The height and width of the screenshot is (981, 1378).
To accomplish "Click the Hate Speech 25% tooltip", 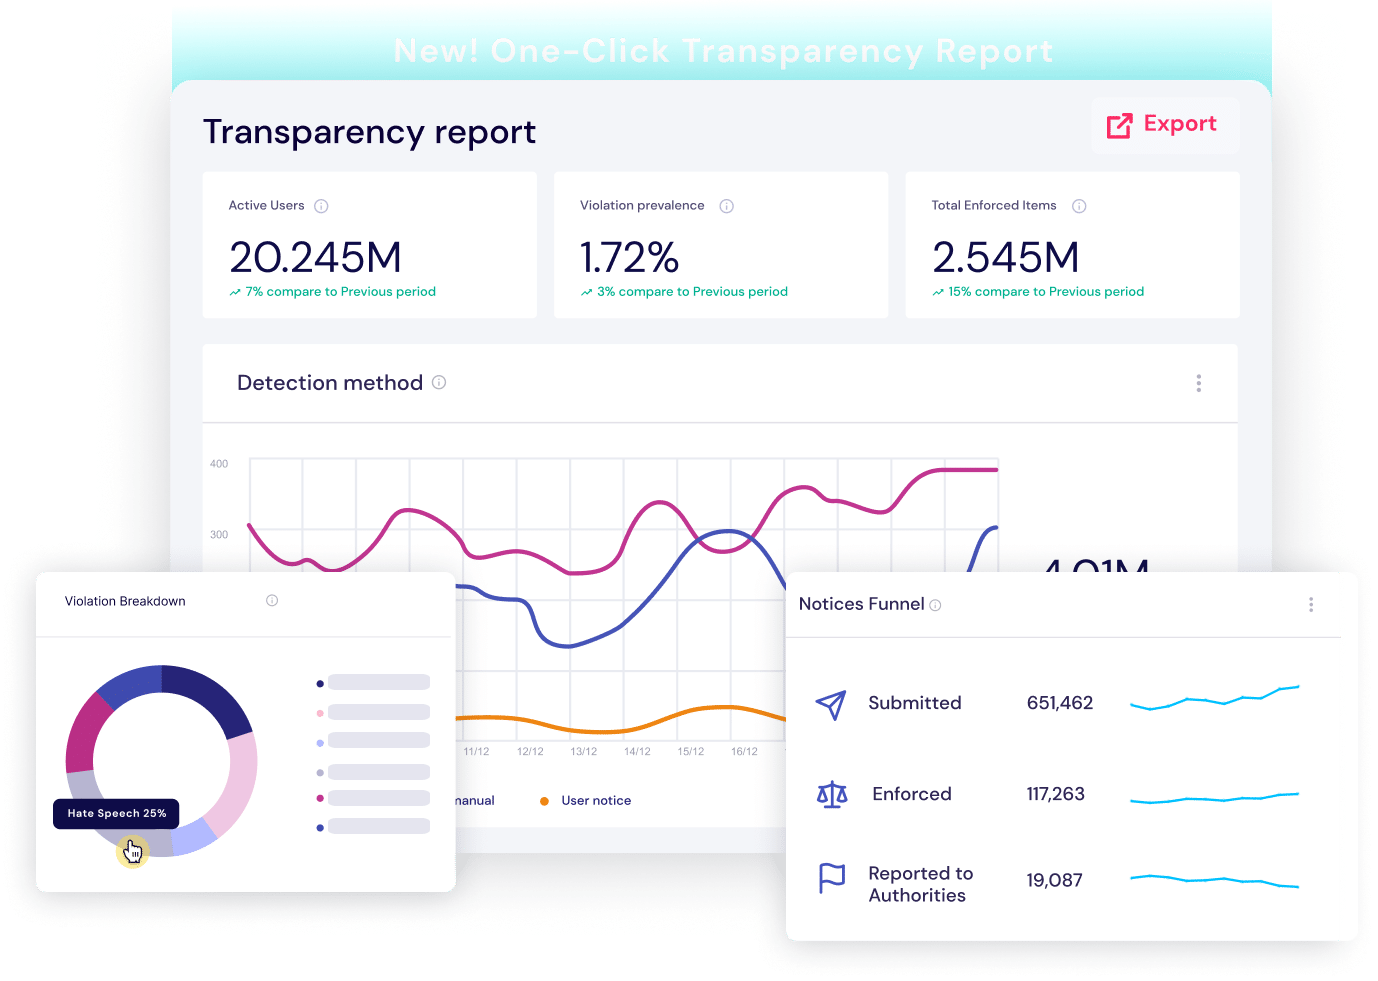I will [x=117, y=814].
